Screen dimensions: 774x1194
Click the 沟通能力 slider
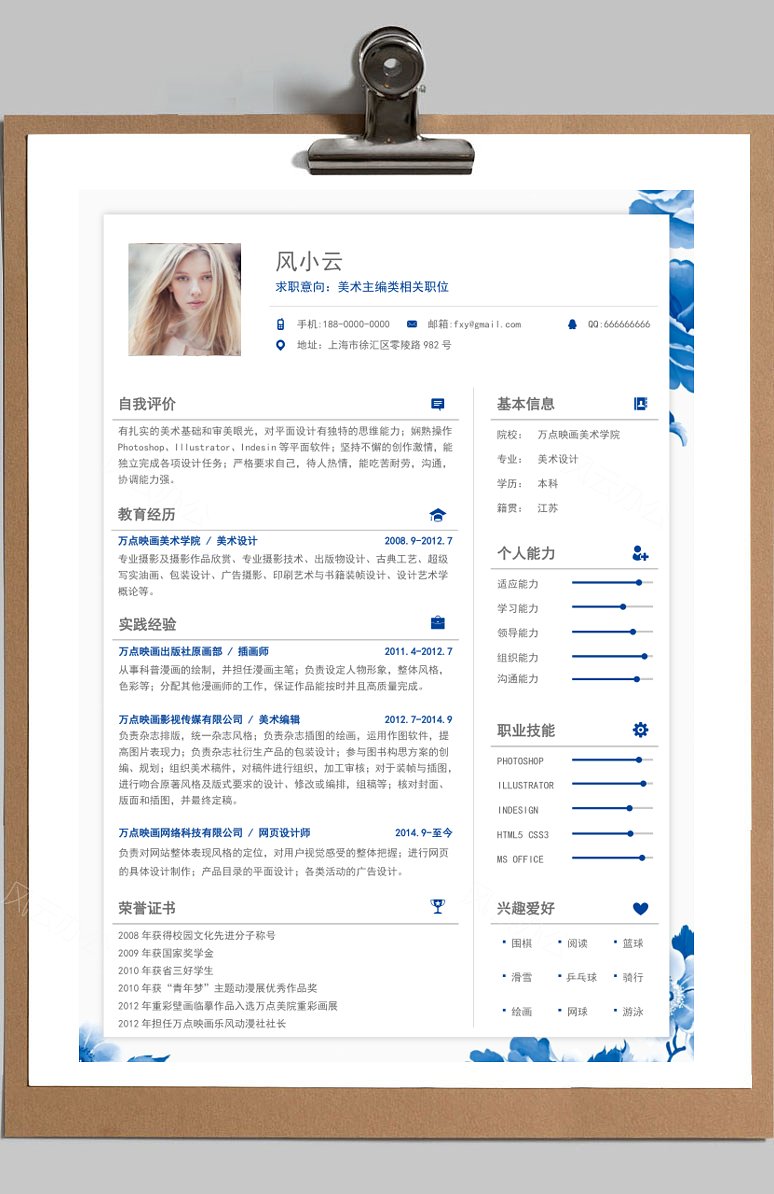(x=612, y=678)
